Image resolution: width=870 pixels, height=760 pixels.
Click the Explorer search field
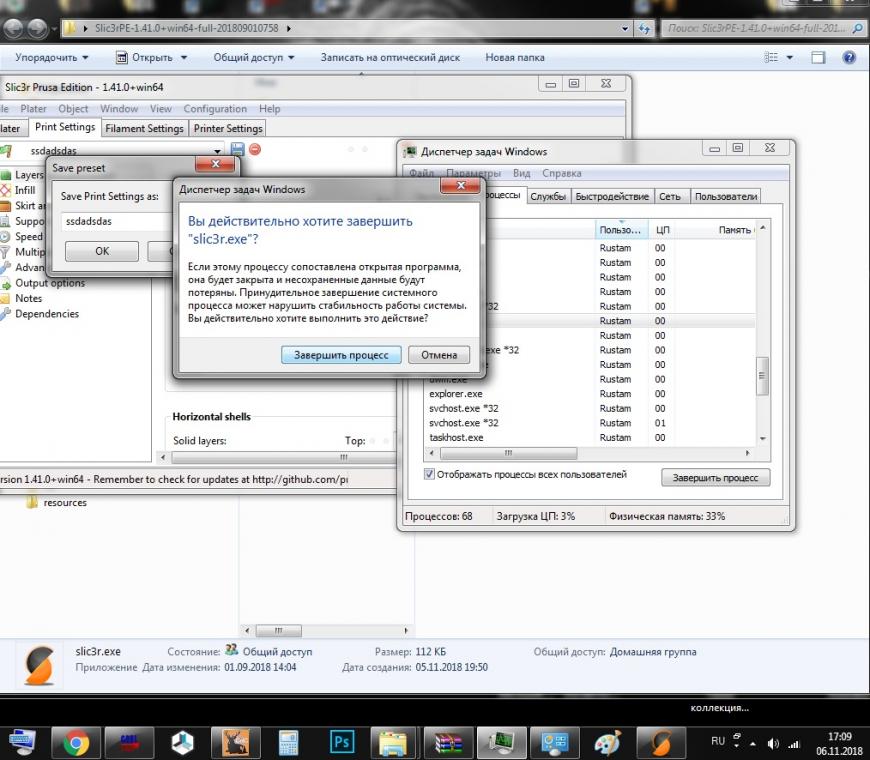coord(763,28)
